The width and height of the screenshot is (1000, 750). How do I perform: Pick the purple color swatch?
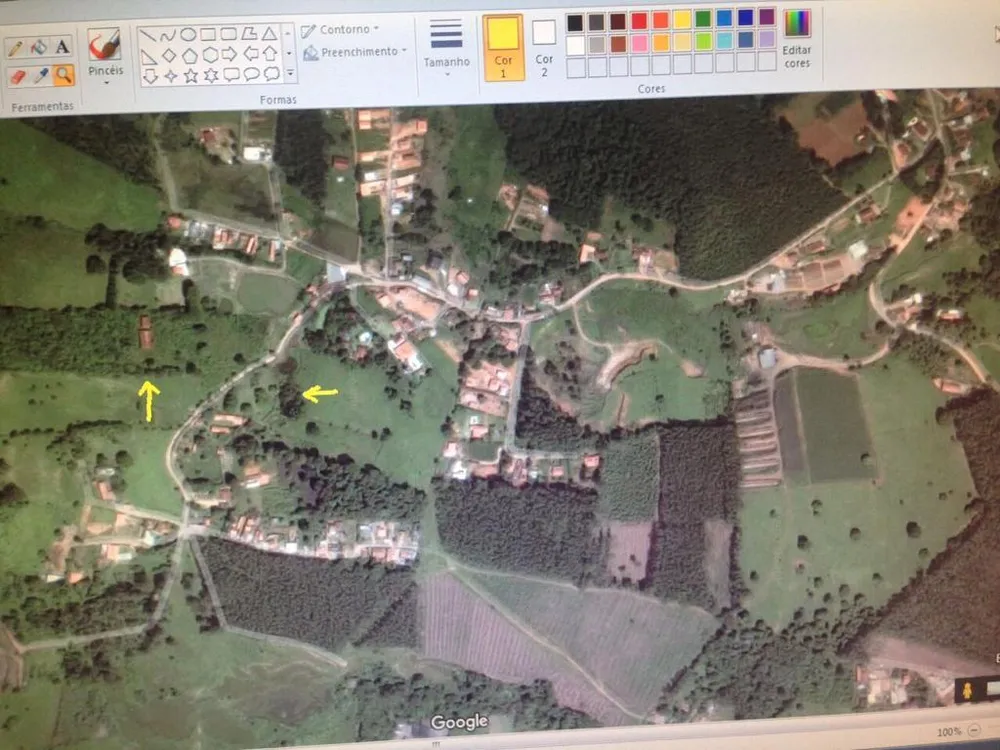click(767, 17)
